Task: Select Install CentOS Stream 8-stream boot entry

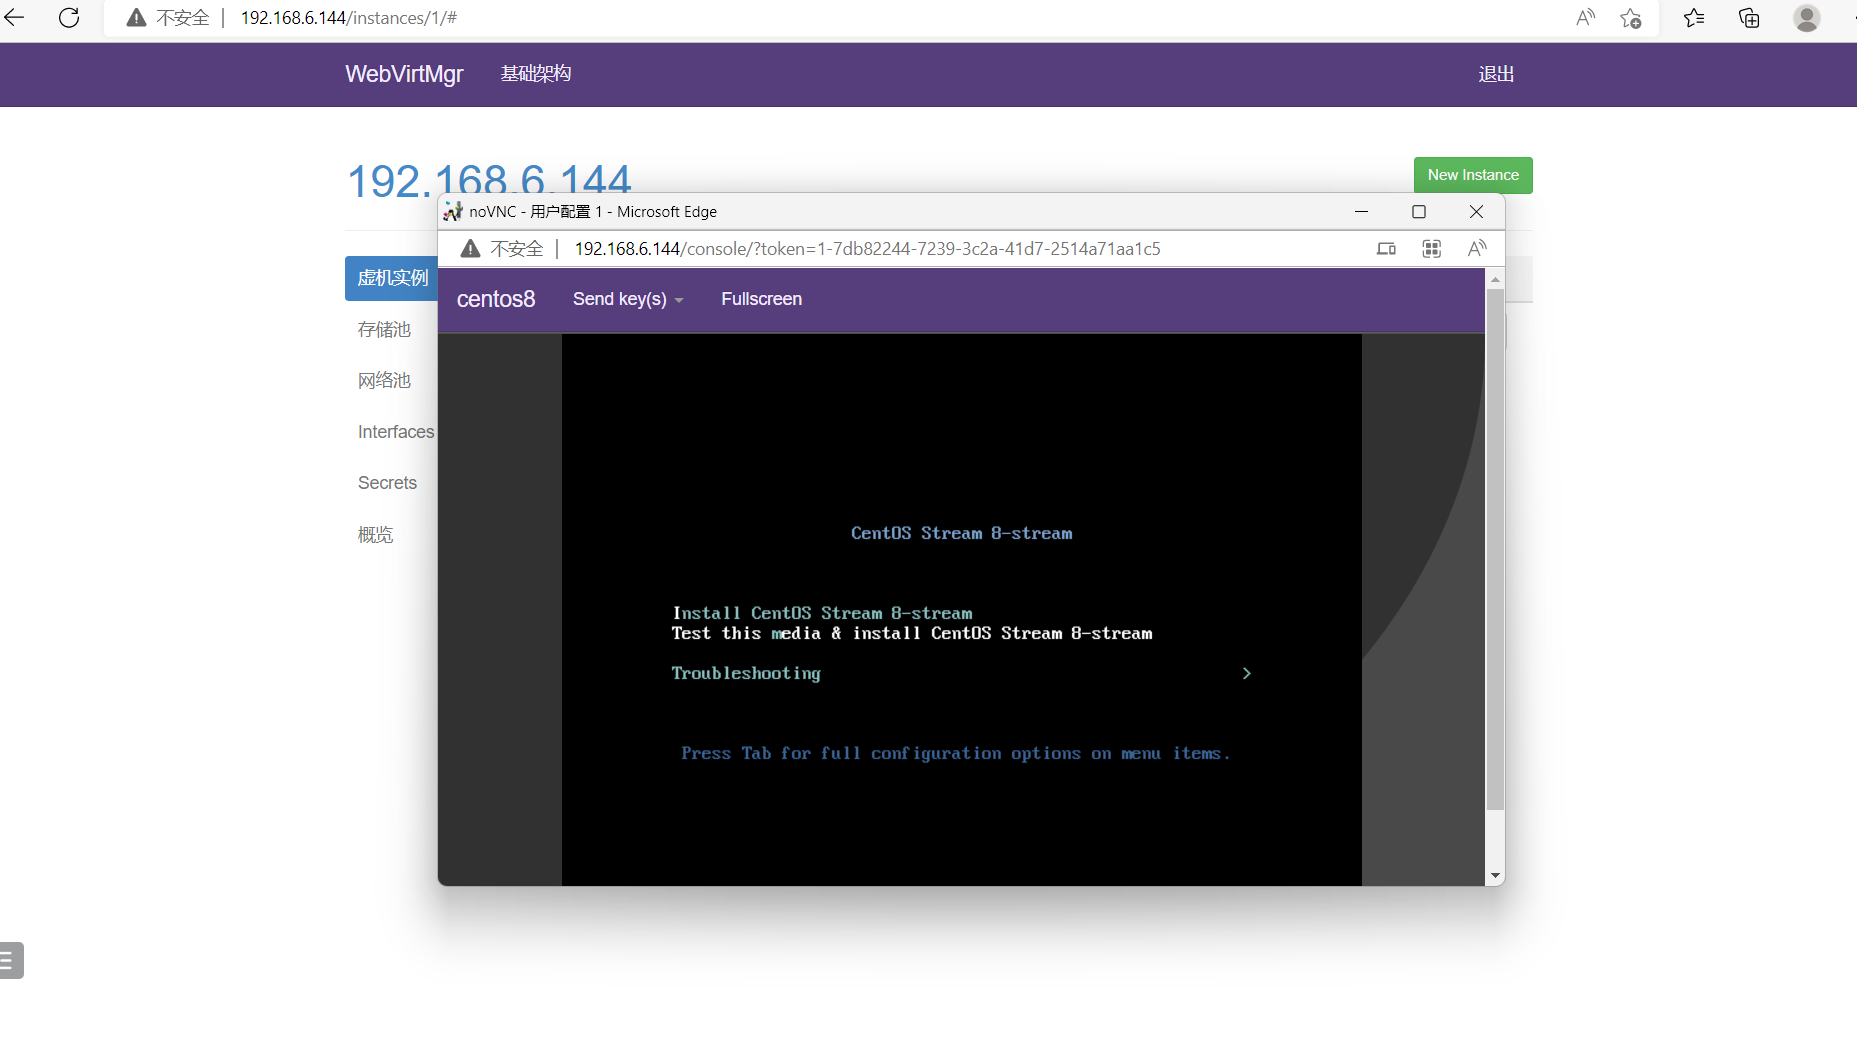Action: tap(822, 613)
